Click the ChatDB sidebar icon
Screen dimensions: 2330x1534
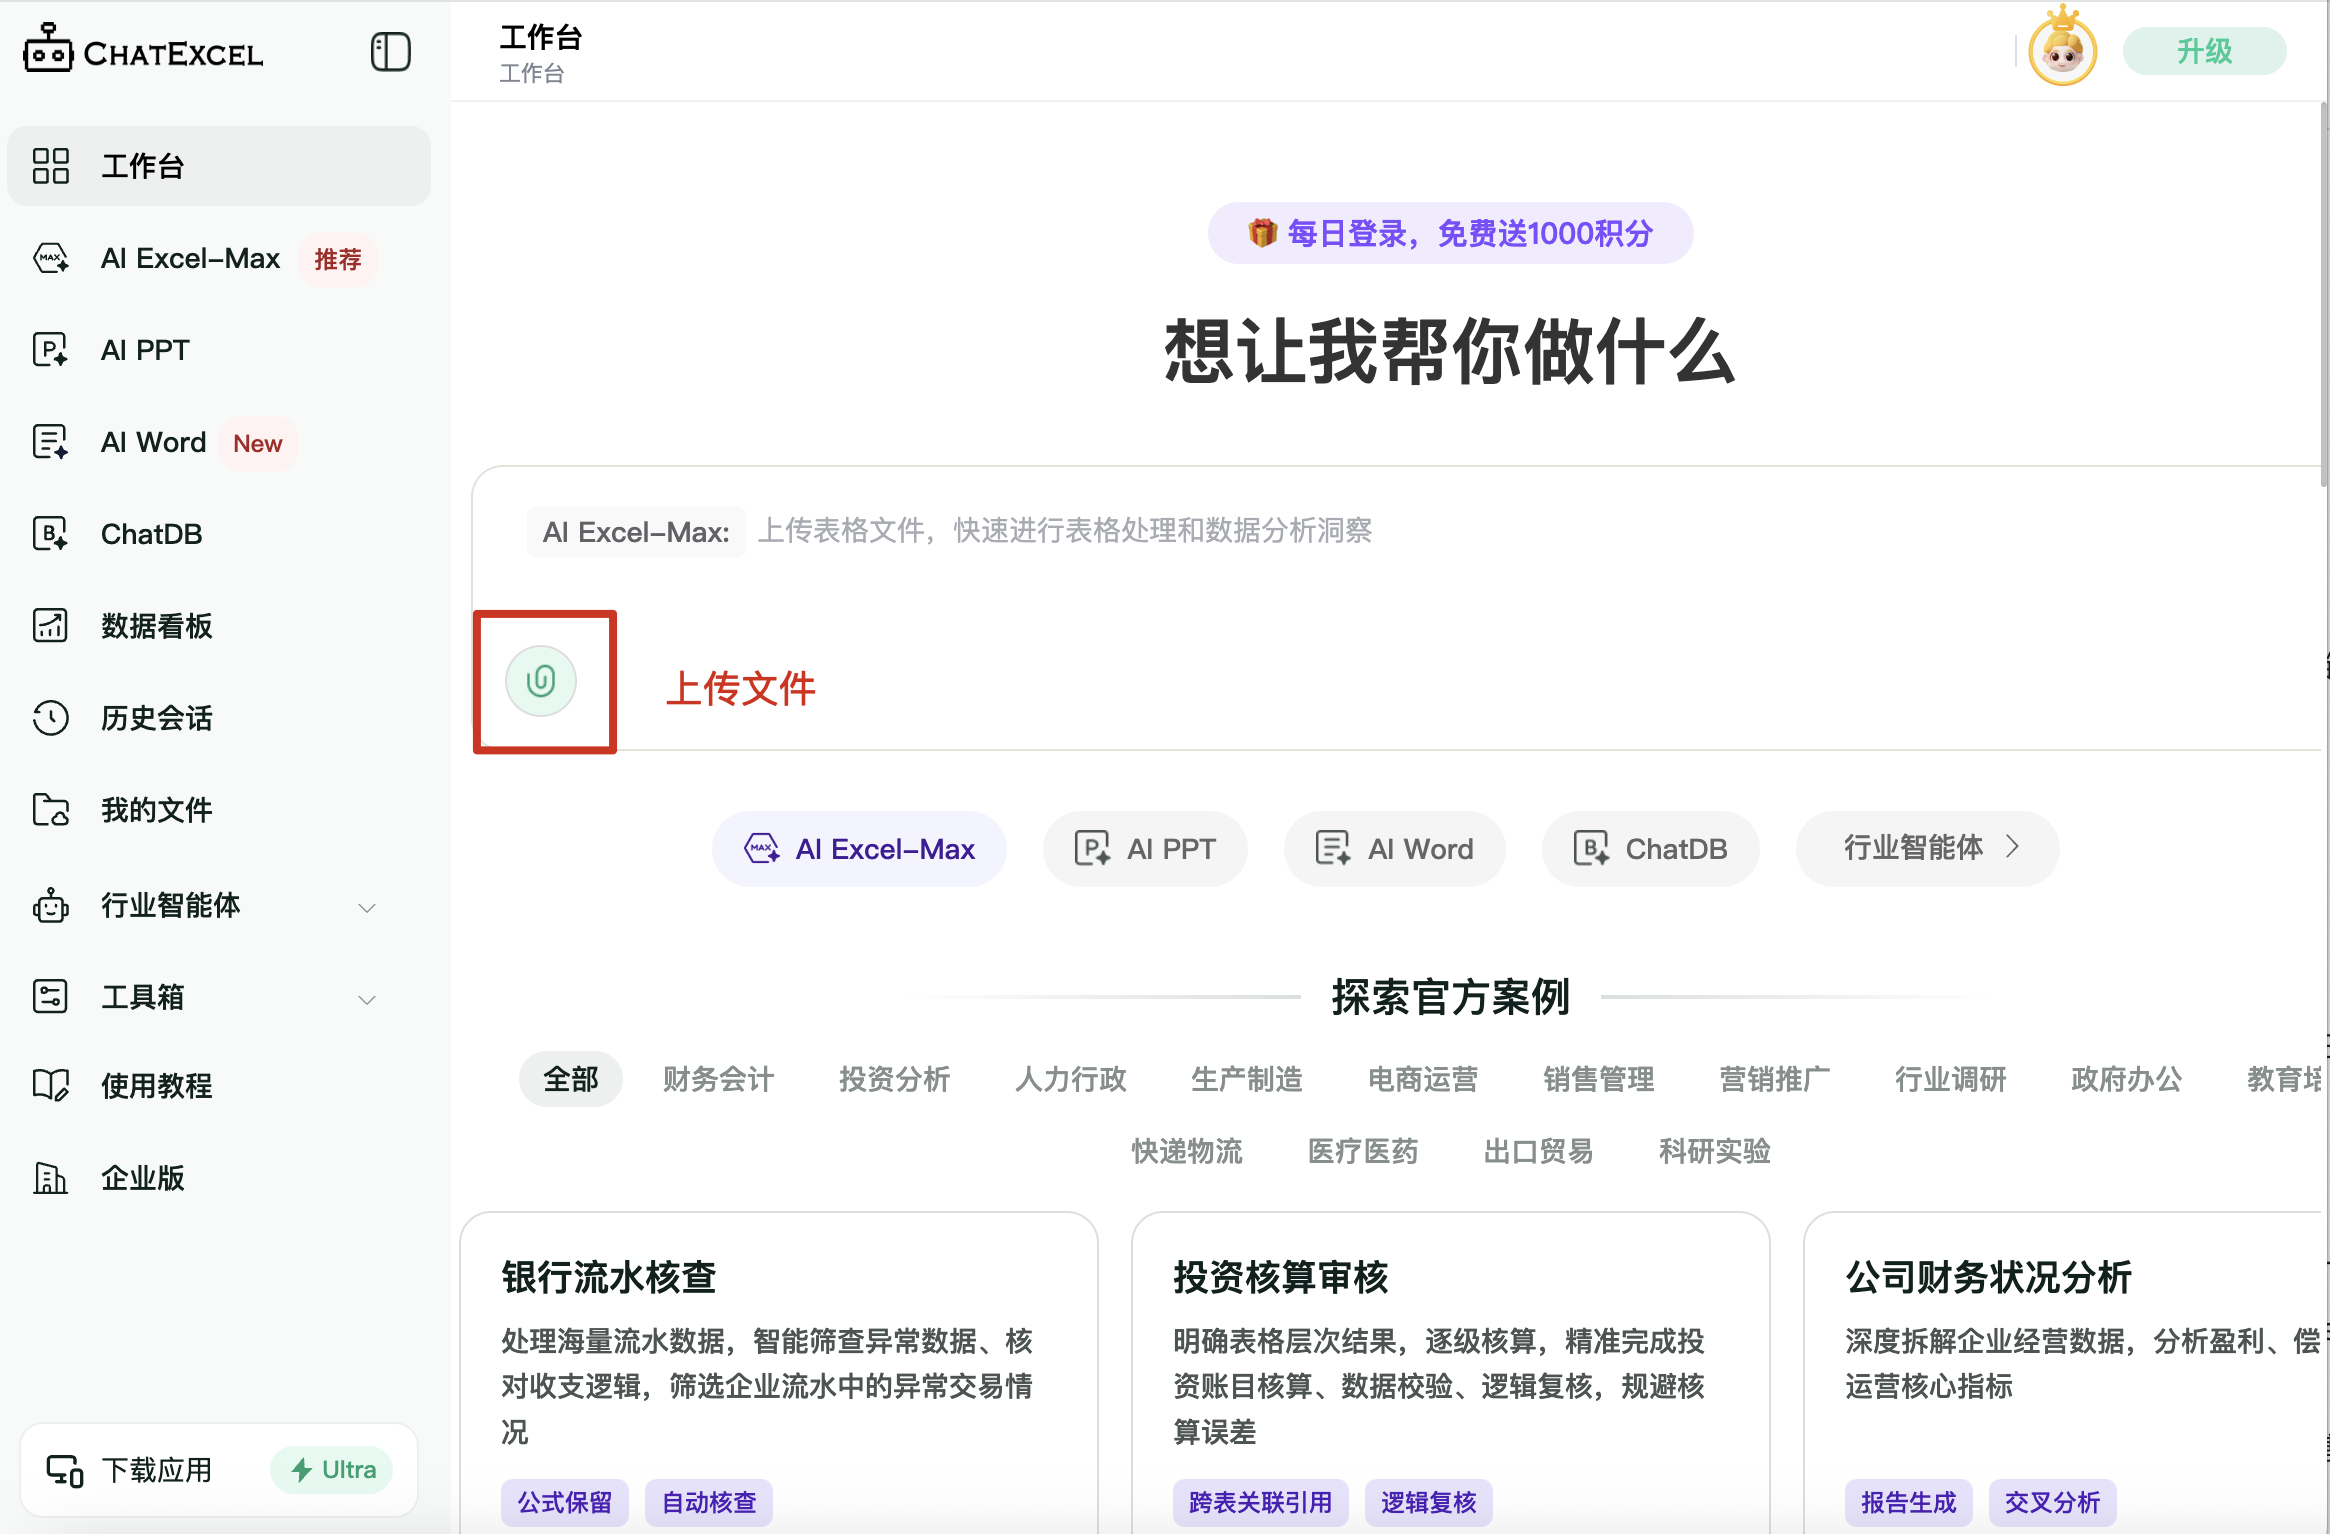tap(50, 534)
